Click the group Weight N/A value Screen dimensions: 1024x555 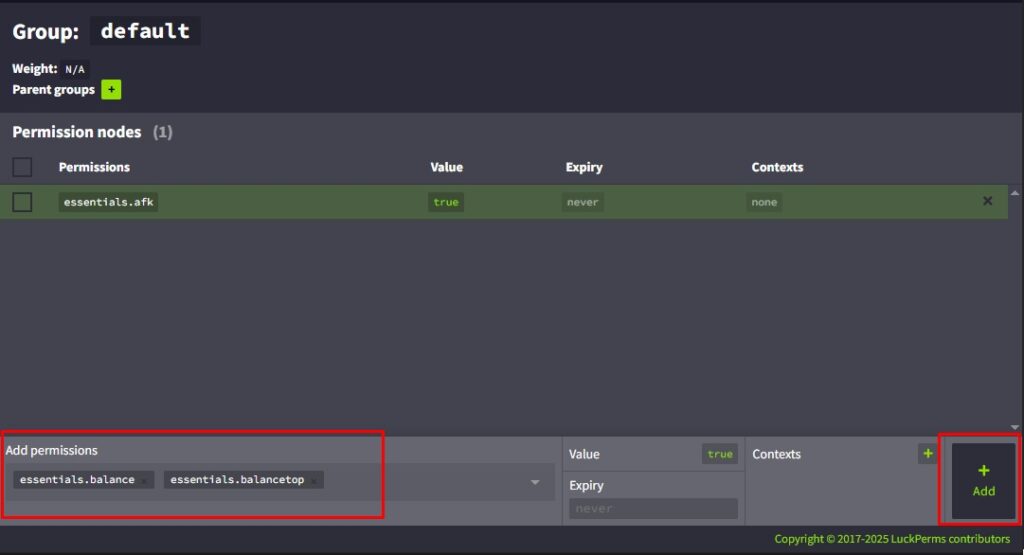pos(75,70)
